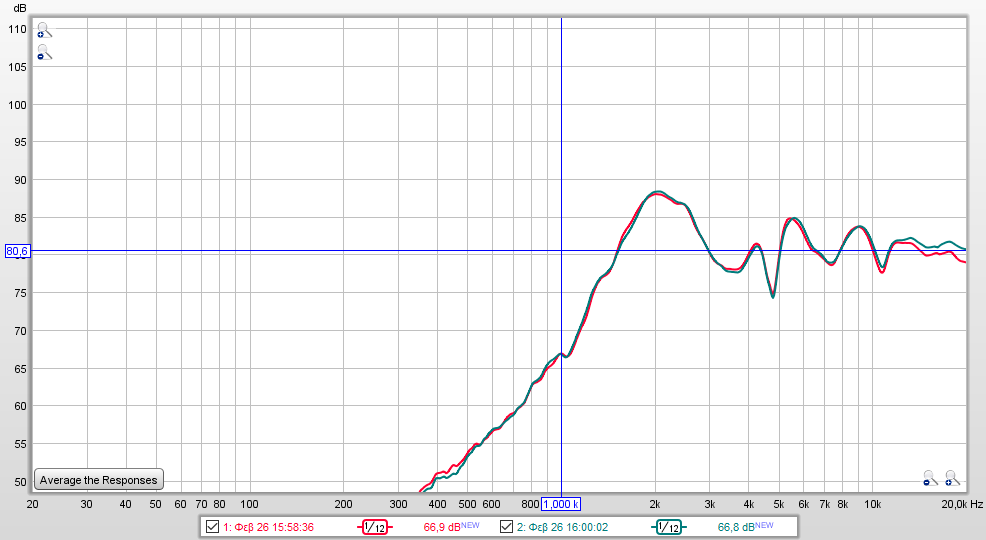Select the 1,000 k cursor frequency label
Image resolution: width=986 pixels, height=540 pixels.
(x=561, y=504)
